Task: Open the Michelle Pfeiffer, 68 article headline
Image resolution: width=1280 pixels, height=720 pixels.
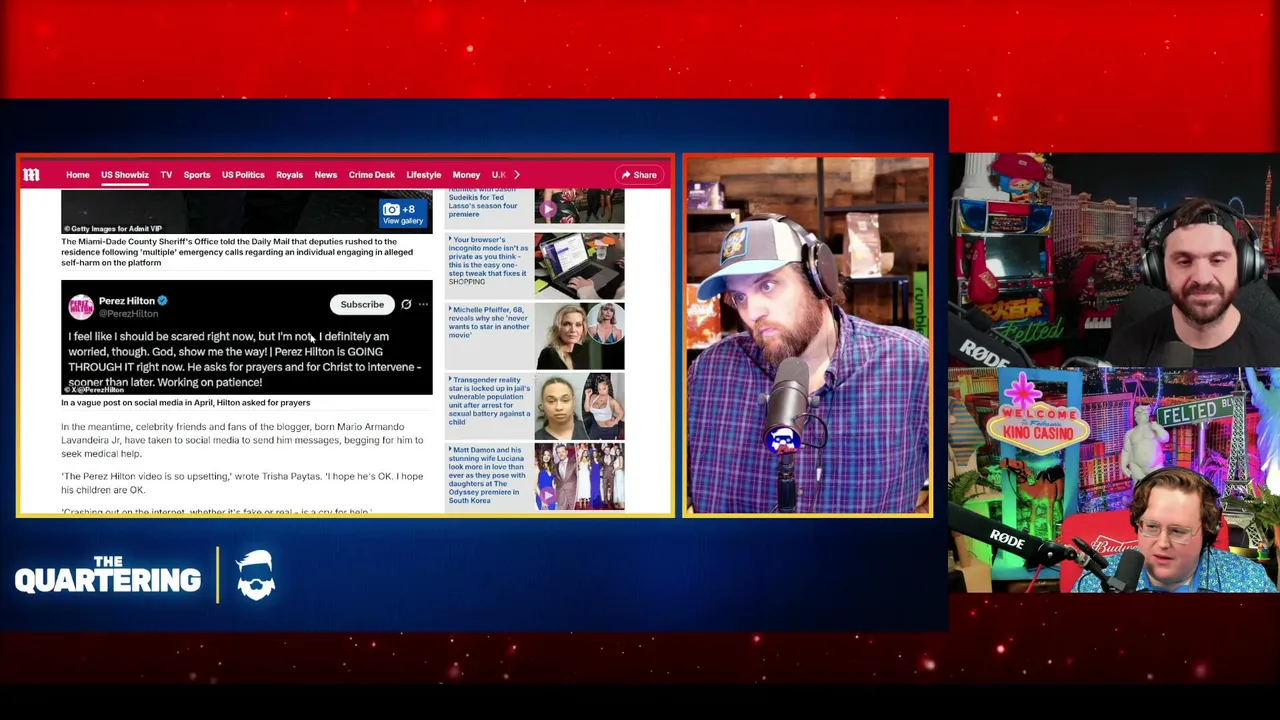Action: [488, 322]
